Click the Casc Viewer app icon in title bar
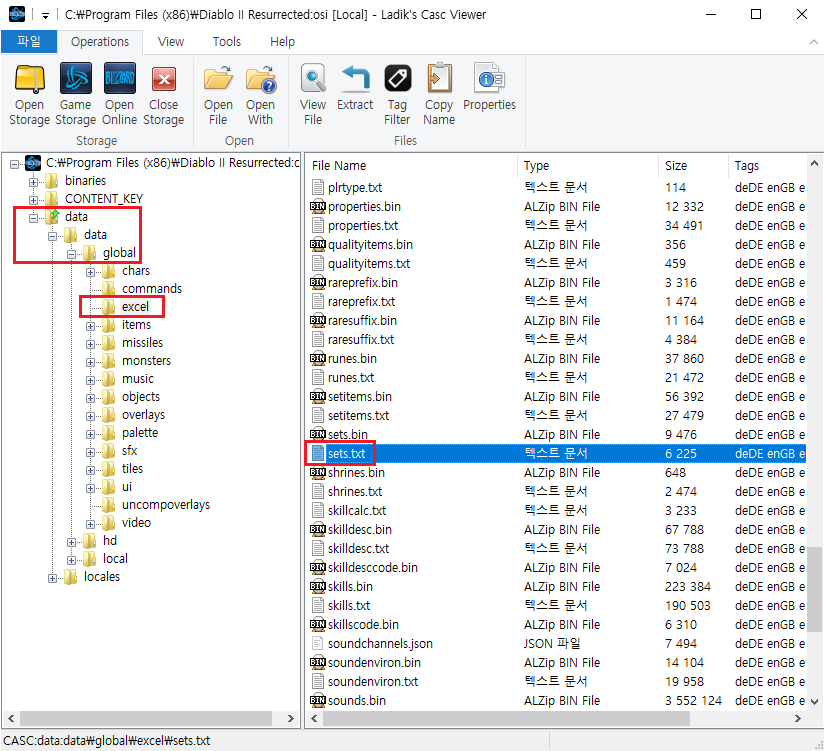The width and height of the screenshot is (824, 751). pyautogui.click(x=17, y=14)
